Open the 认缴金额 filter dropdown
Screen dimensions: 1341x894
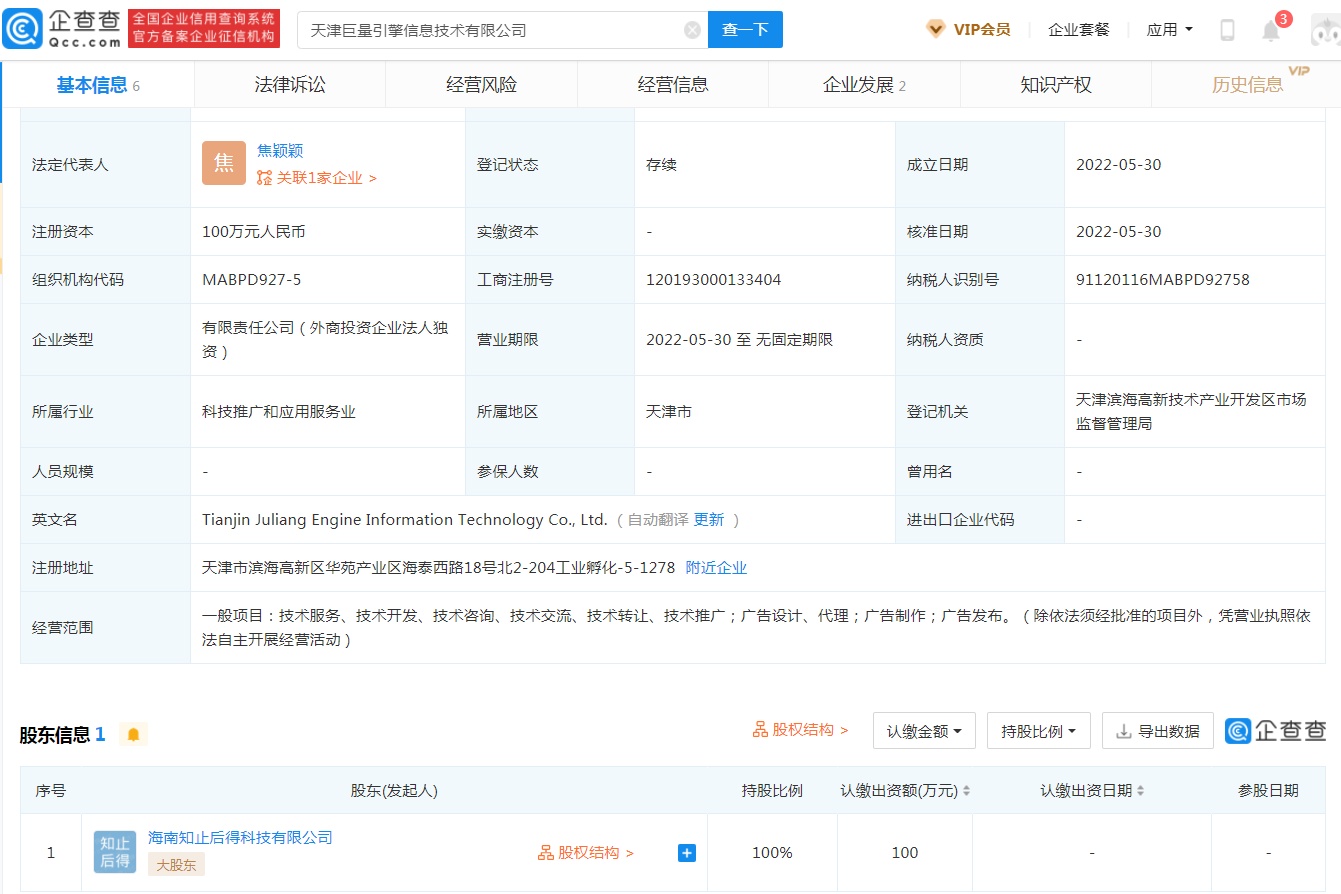click(924, 731)
